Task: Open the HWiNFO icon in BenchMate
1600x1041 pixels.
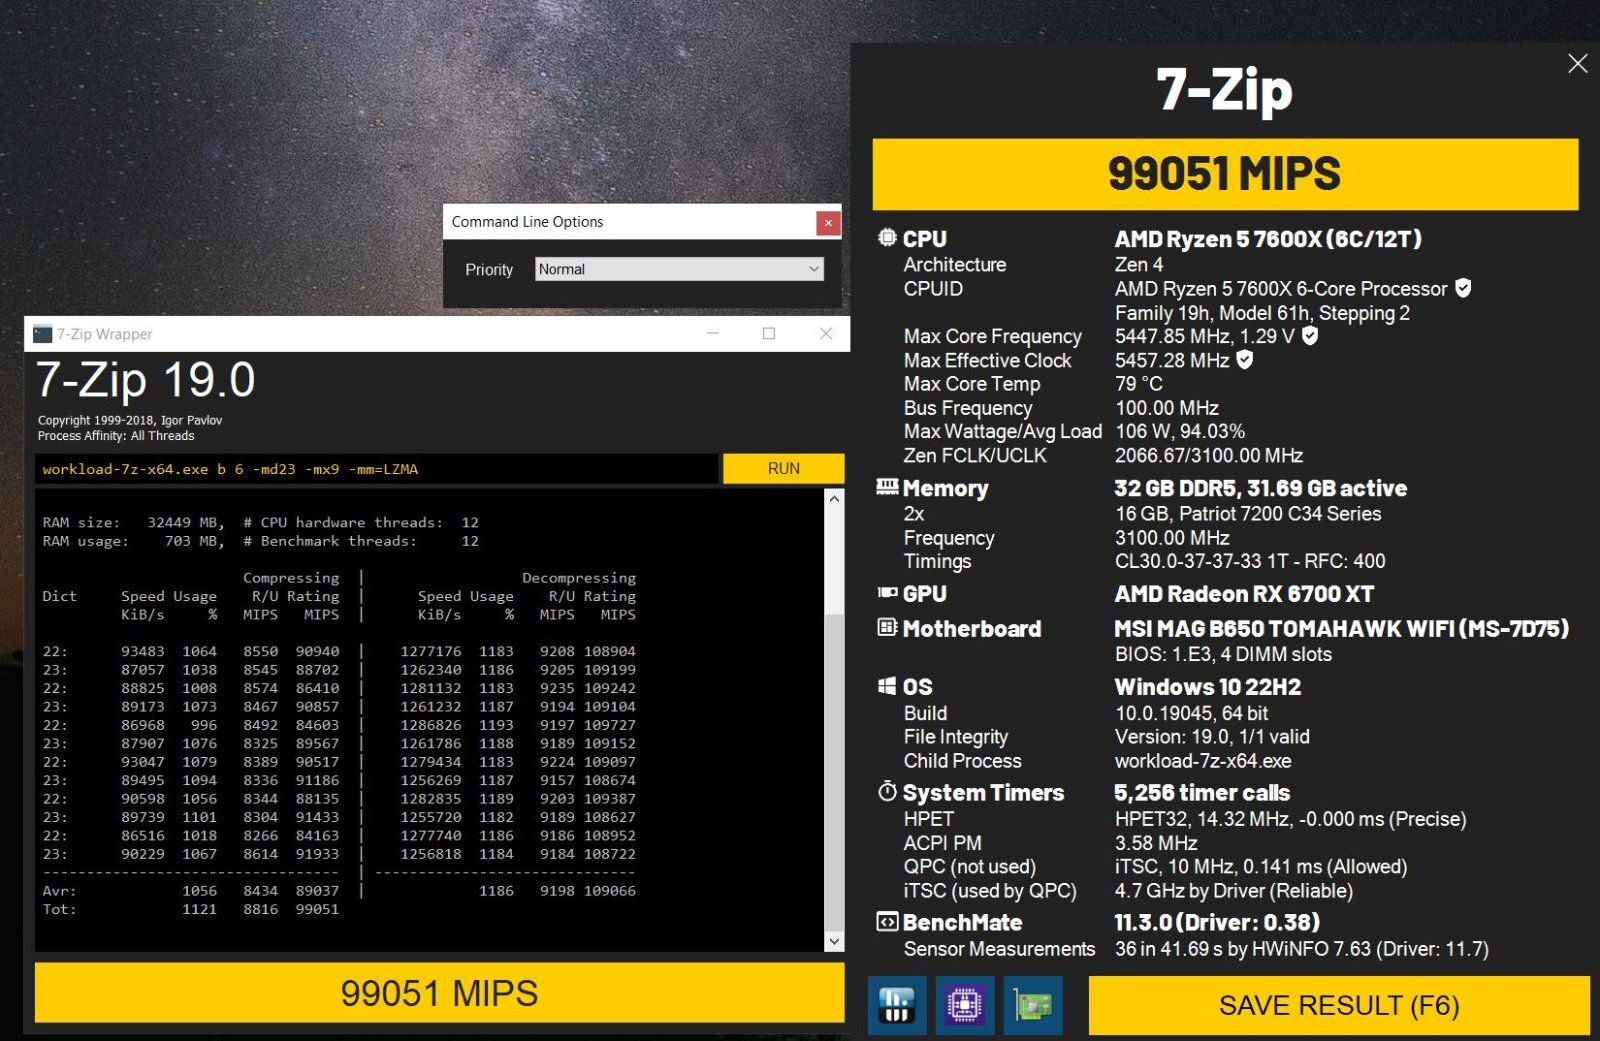Action: tap(896, 1005)
